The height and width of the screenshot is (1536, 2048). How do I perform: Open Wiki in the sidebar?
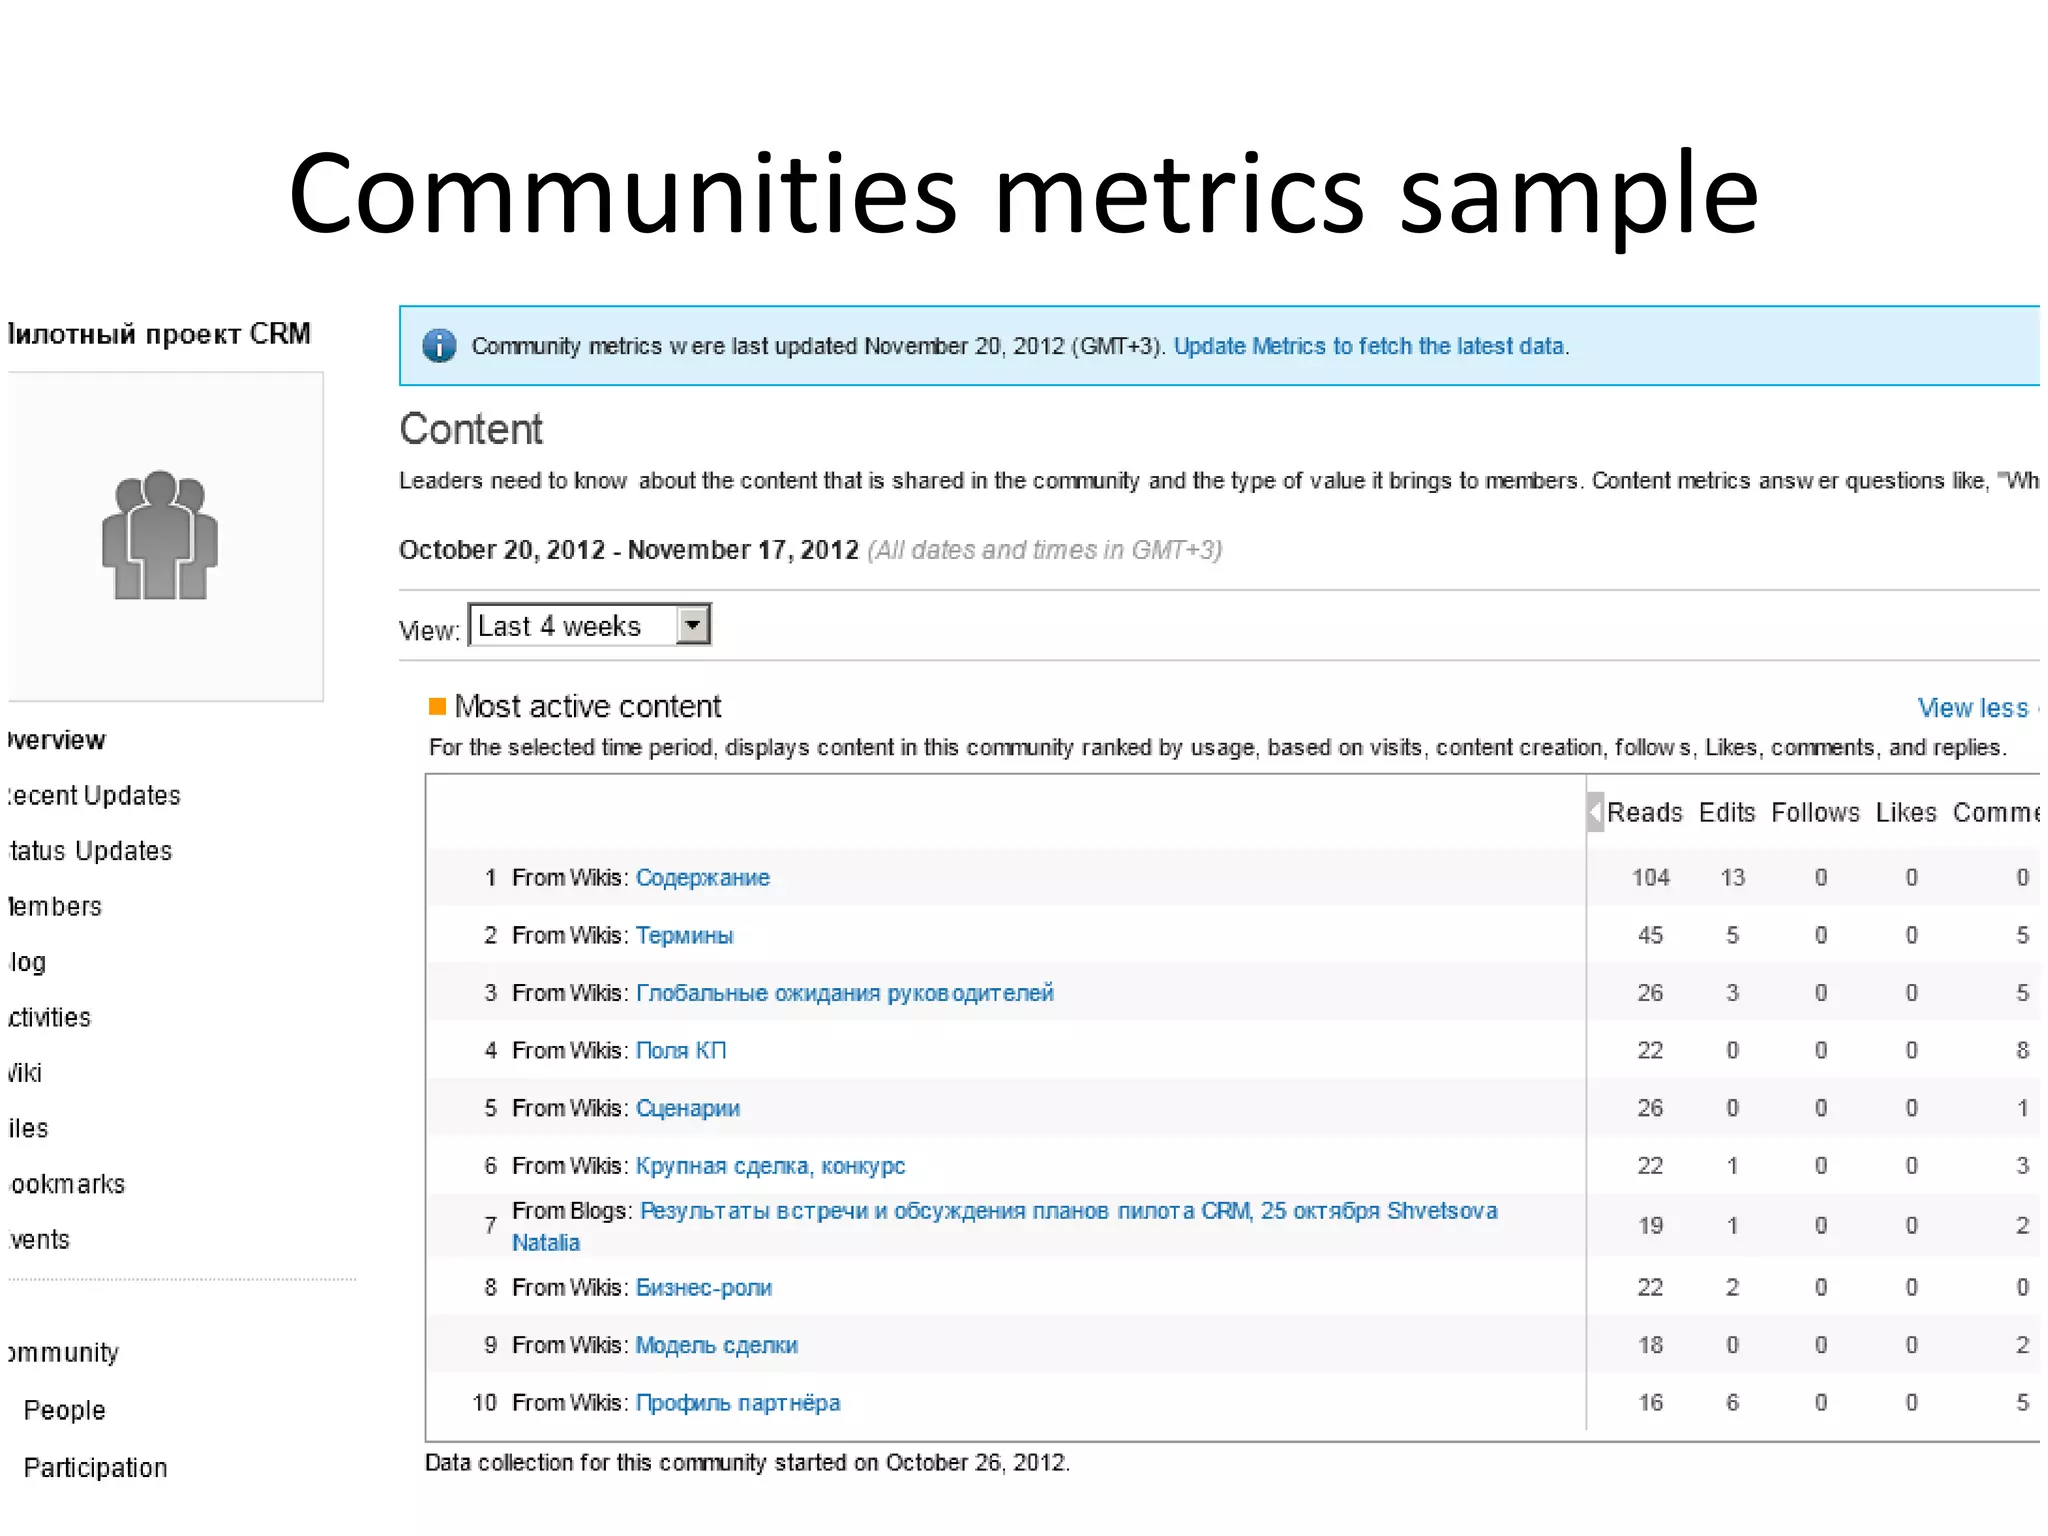25,1073
